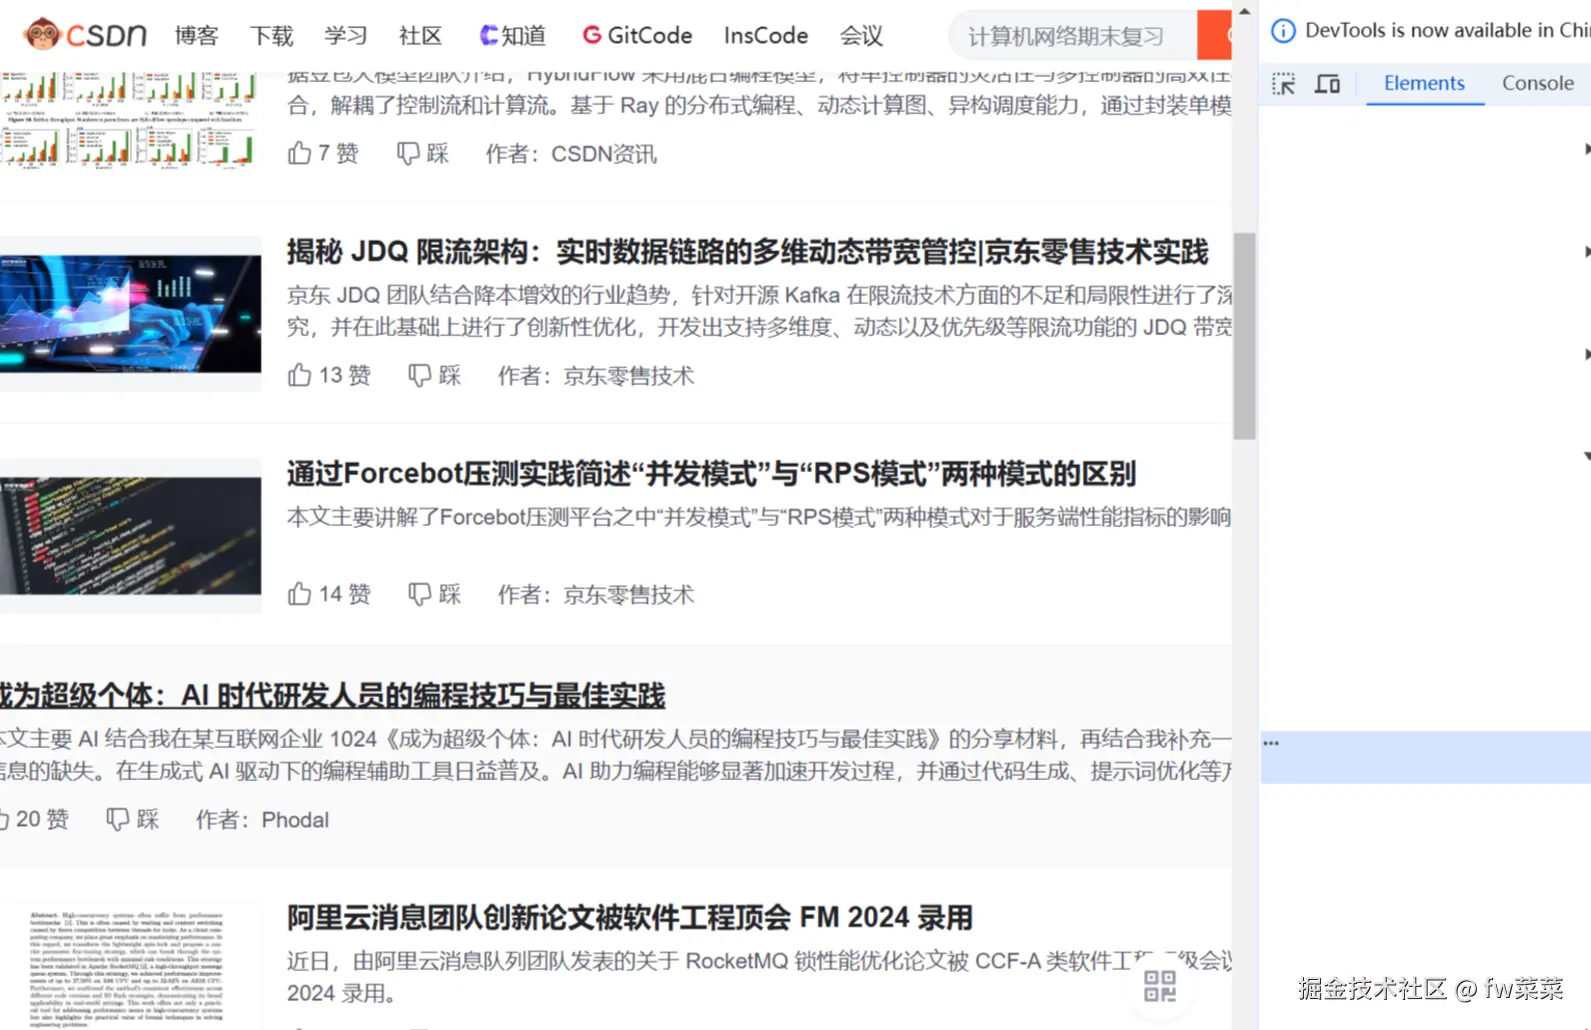This screenshot has height=1030, width=1591.
Task: Open the JDQ 限流架构 article title
Action: [x=748, y=251]
